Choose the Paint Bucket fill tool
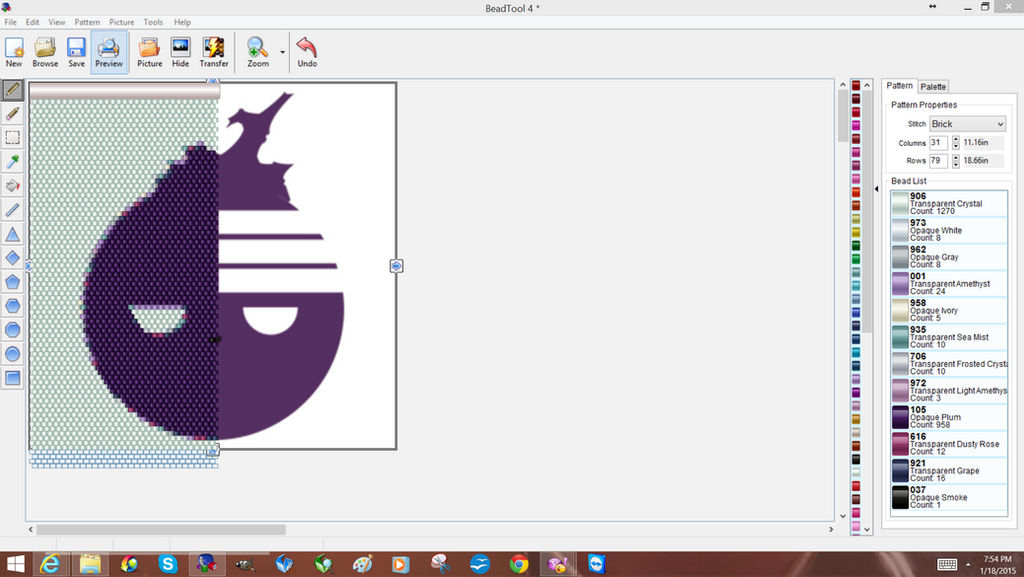1024x577 pixels. (x=12, y=186)
